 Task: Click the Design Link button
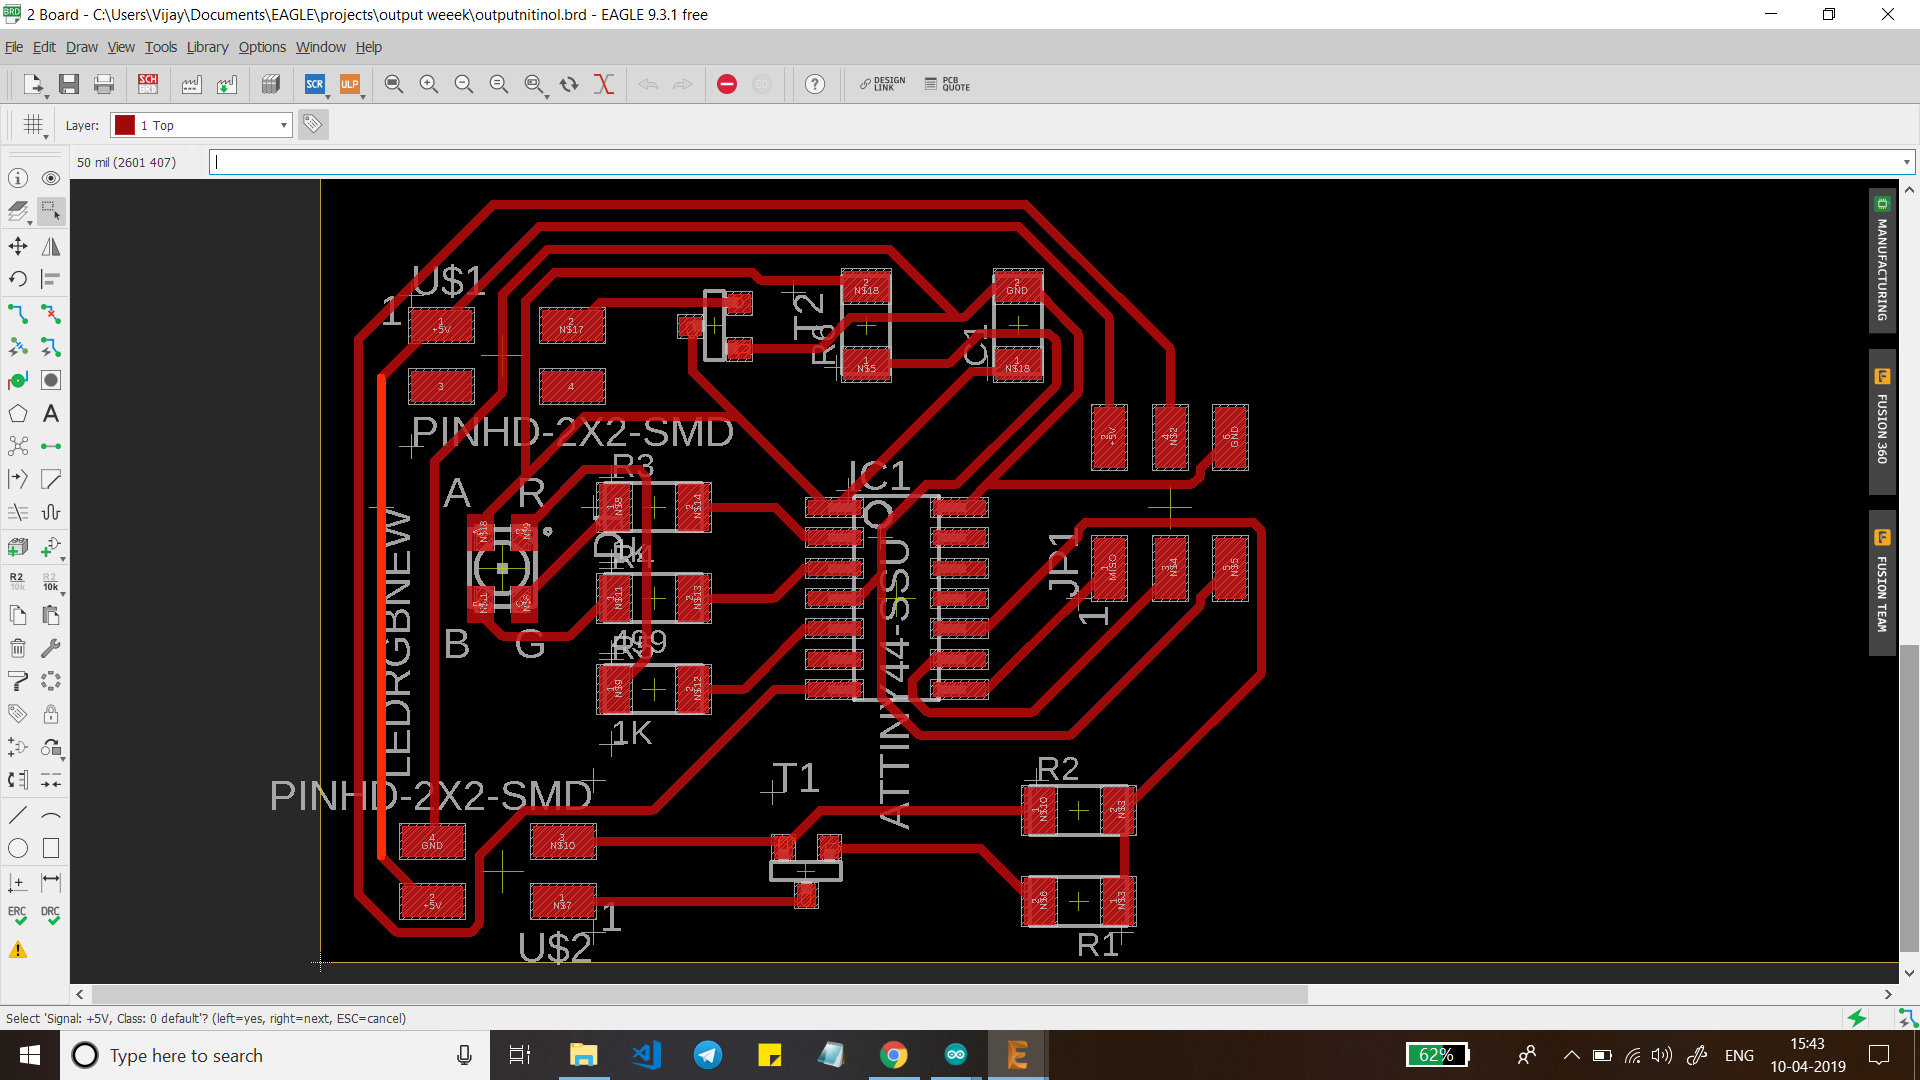click(x=882, y=85)
